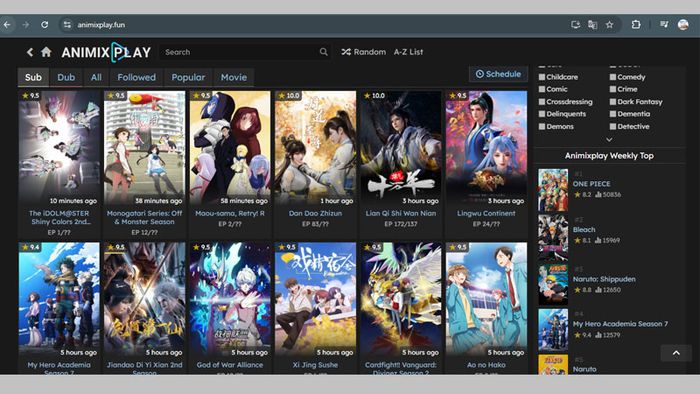The height and width of the screenshot is (394, 700).
Task: Click the 'EP 172/137' episode text
Action: tap(400, 224)
